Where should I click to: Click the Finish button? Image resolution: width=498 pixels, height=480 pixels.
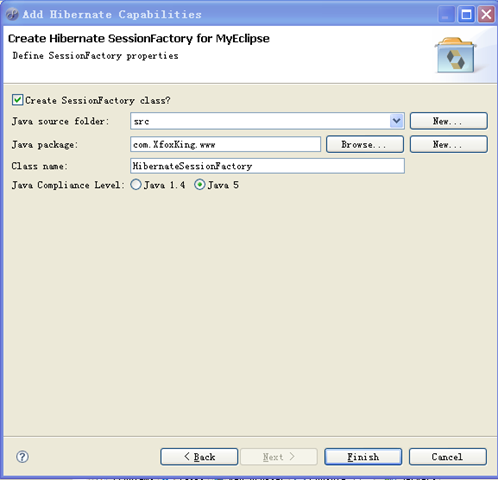[363, 457]
